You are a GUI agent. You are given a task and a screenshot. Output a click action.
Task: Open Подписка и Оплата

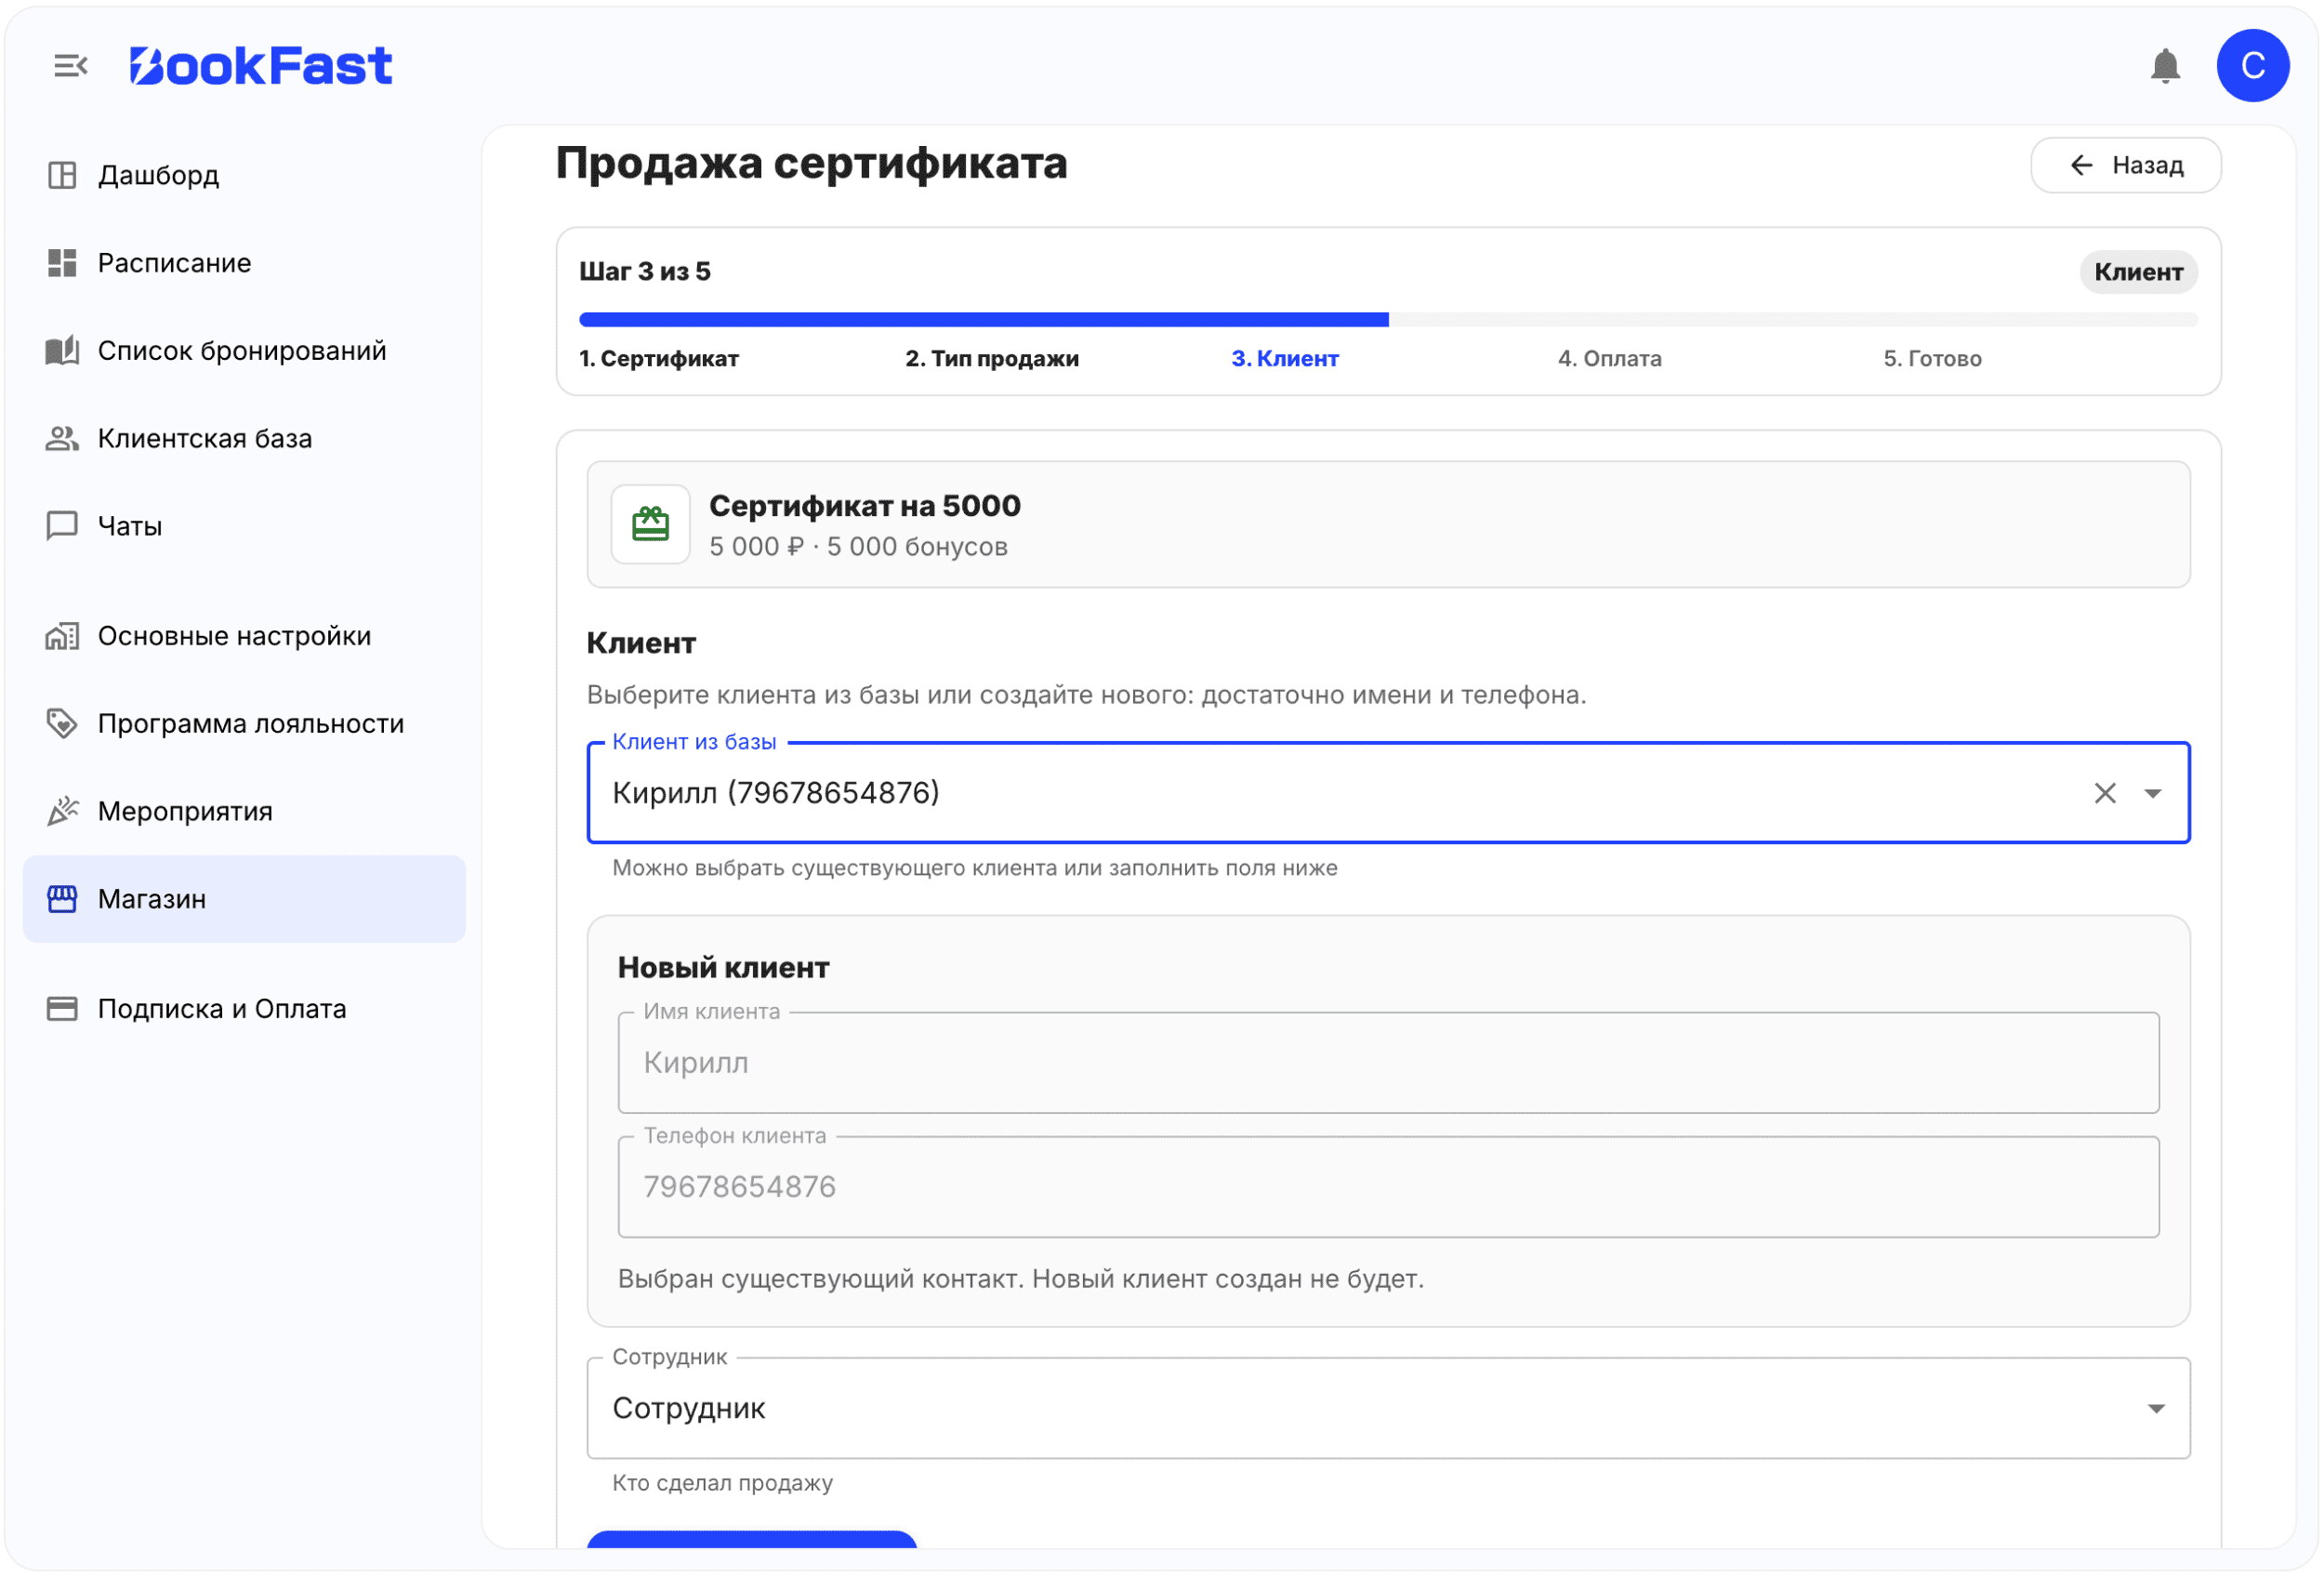coord(244,1008)
